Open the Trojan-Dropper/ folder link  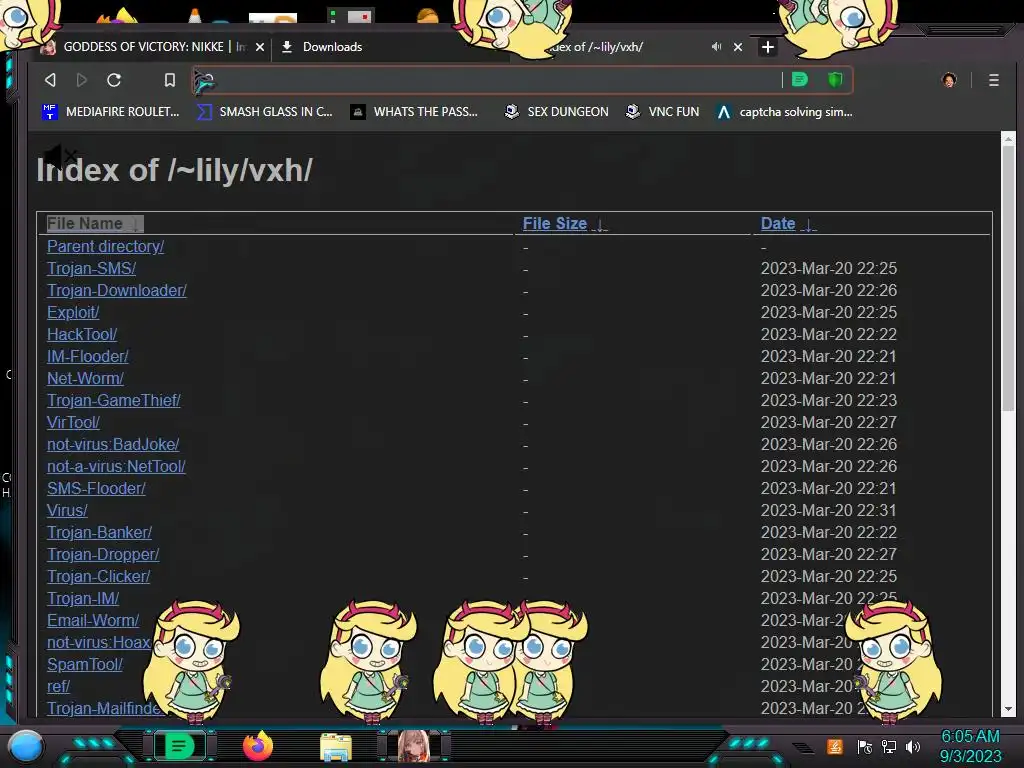103,554
